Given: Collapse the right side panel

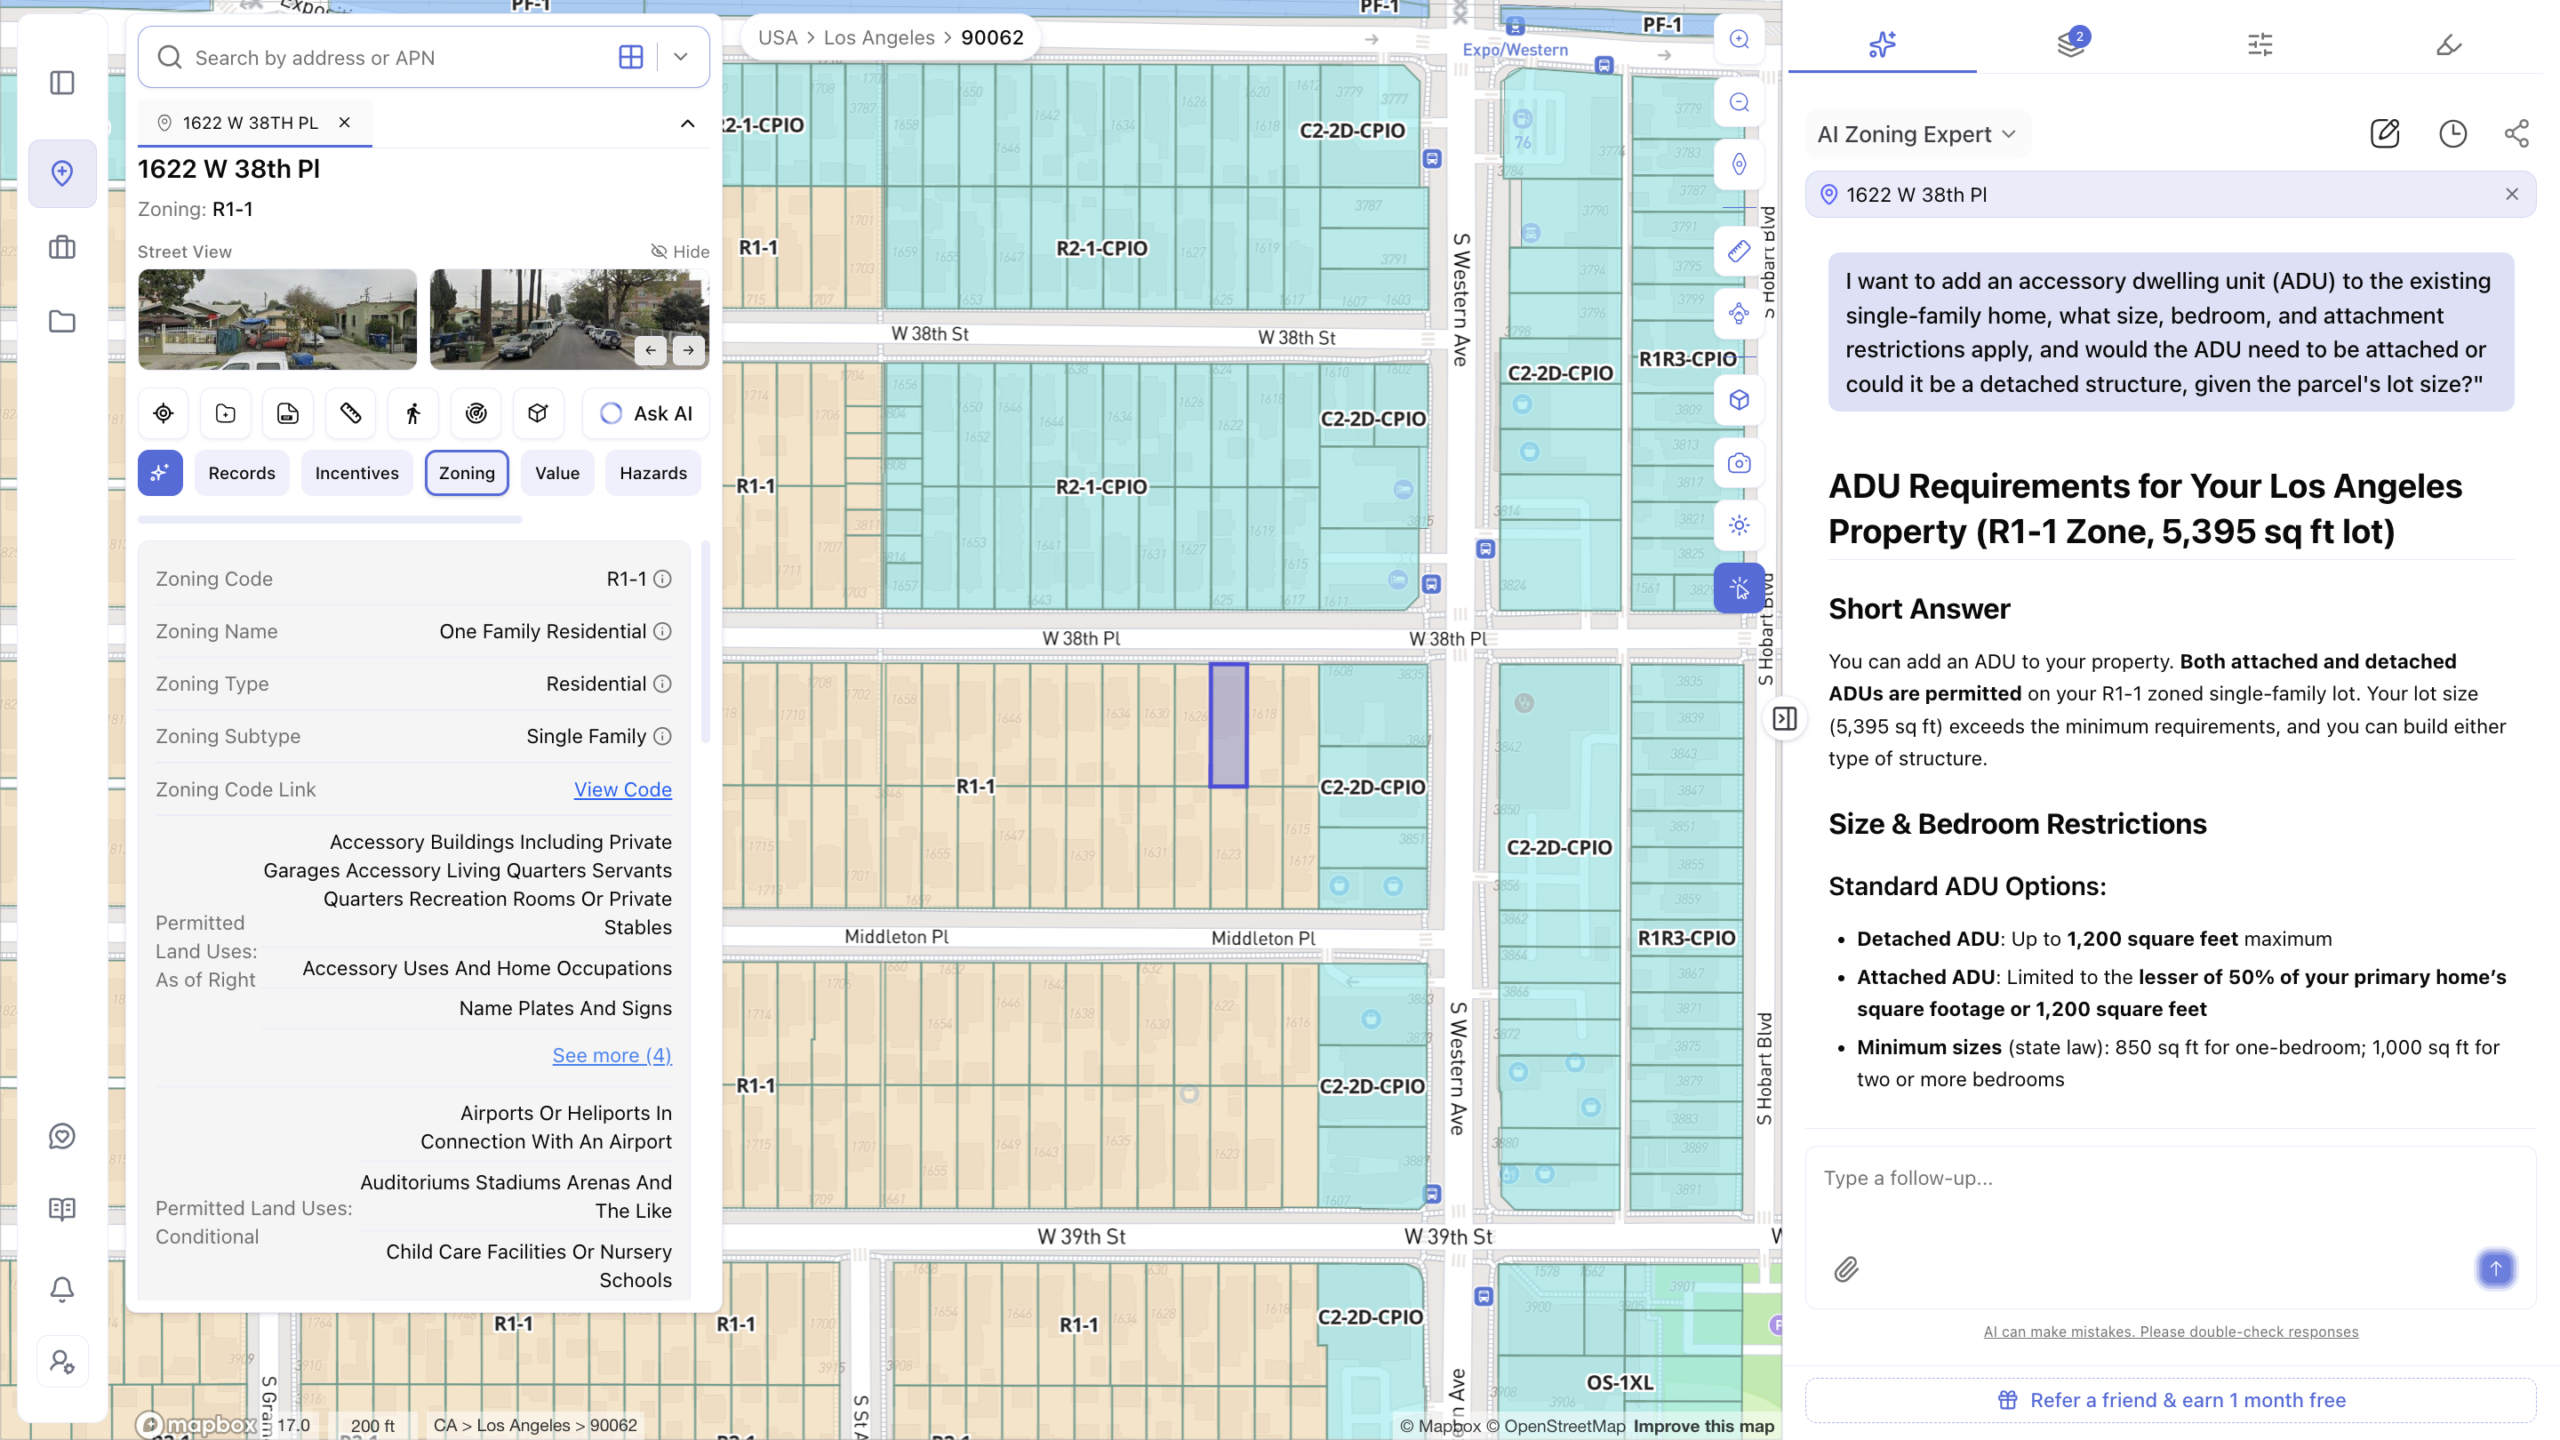Looking at the screenshot, I should pyautogui.click(x=1785, y=718).
